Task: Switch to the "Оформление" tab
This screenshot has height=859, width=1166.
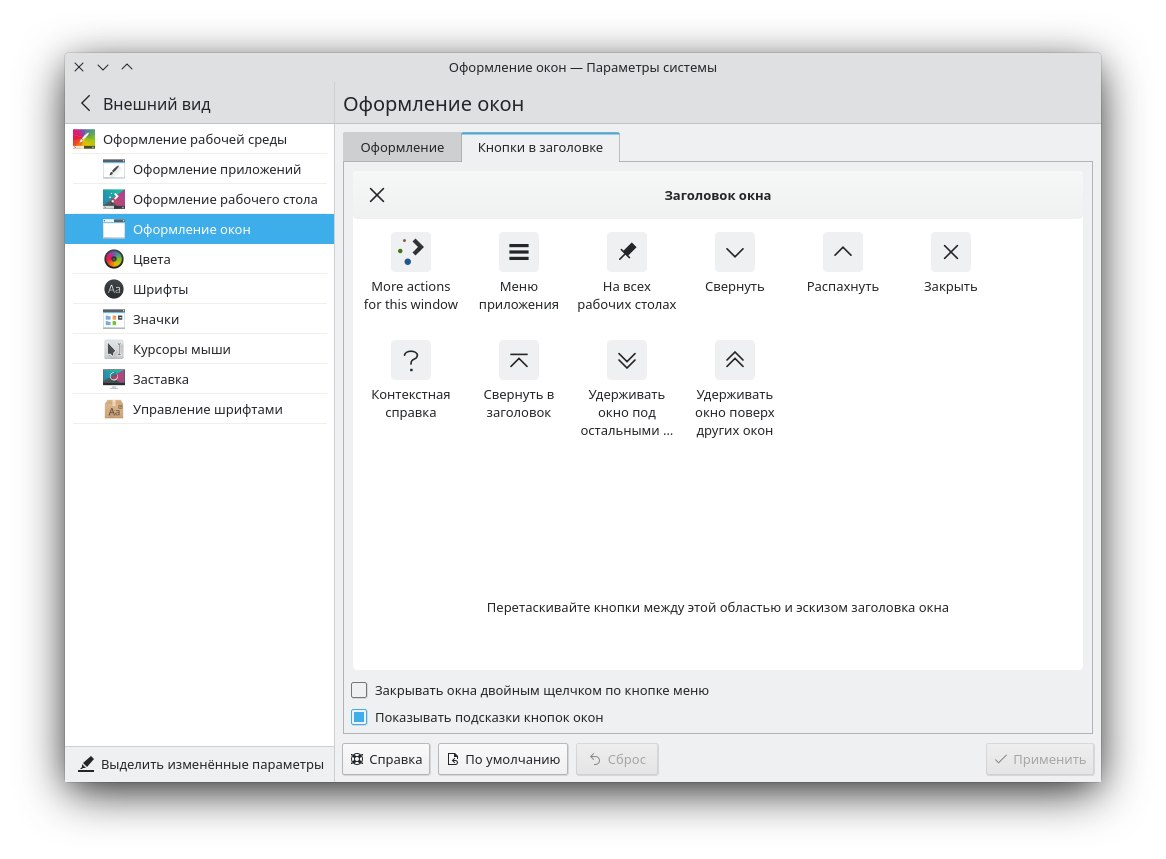Action: point(402,147)
